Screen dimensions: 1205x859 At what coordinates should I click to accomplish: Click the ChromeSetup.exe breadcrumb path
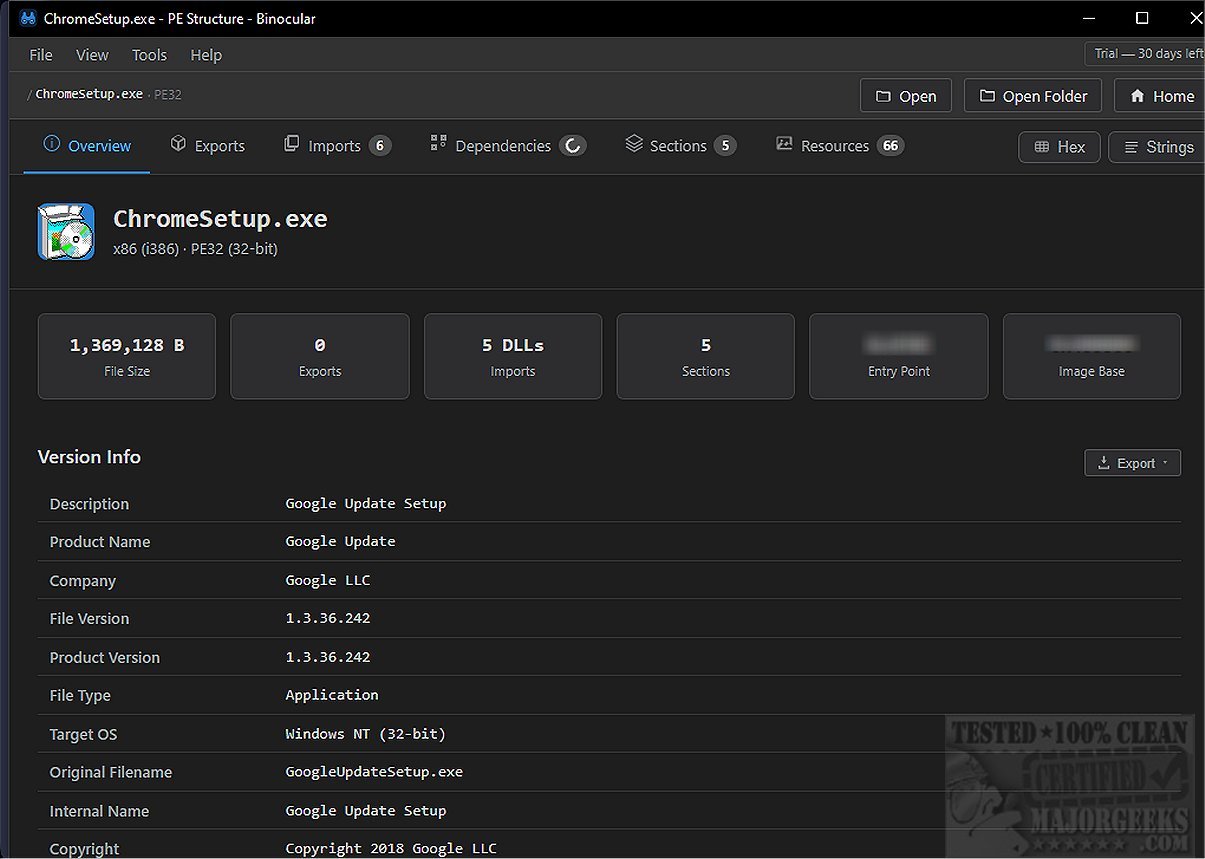pos(89,94)
